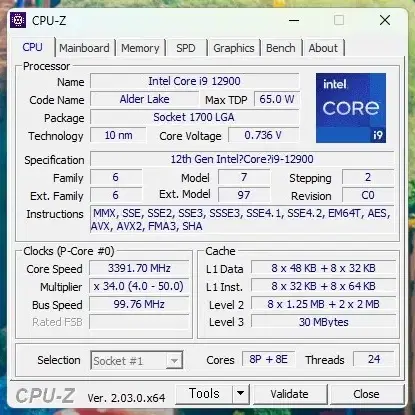Click the 30 MBytes Level 3 value
The height and width of the screenshot is (415, 415).
323,322
